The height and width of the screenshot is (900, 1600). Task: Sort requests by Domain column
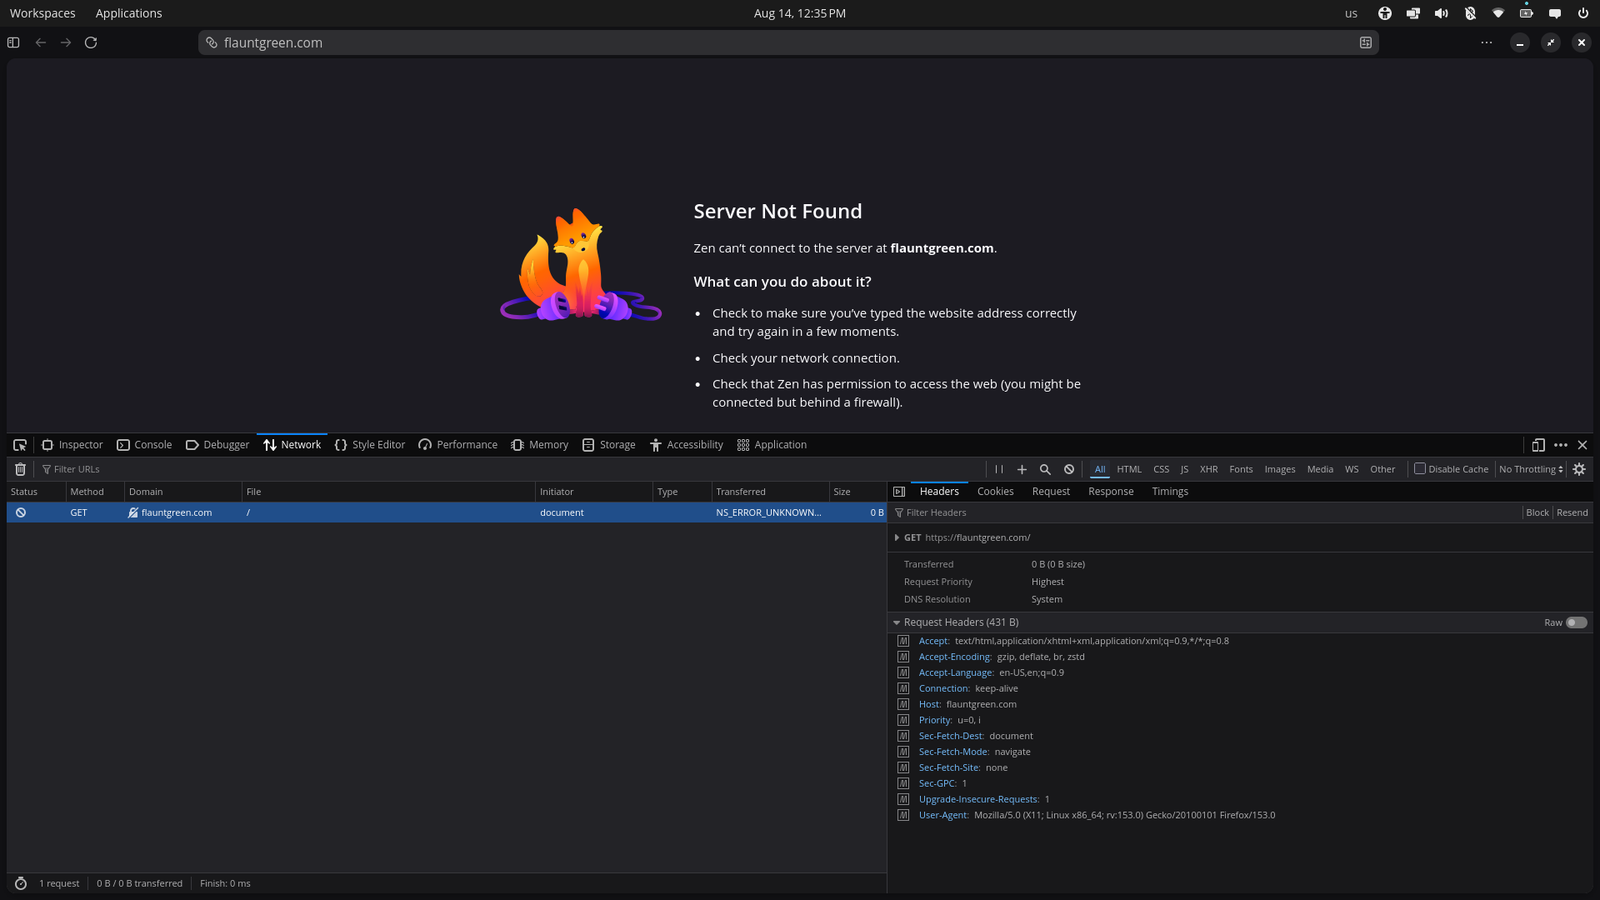coord(183,492)
